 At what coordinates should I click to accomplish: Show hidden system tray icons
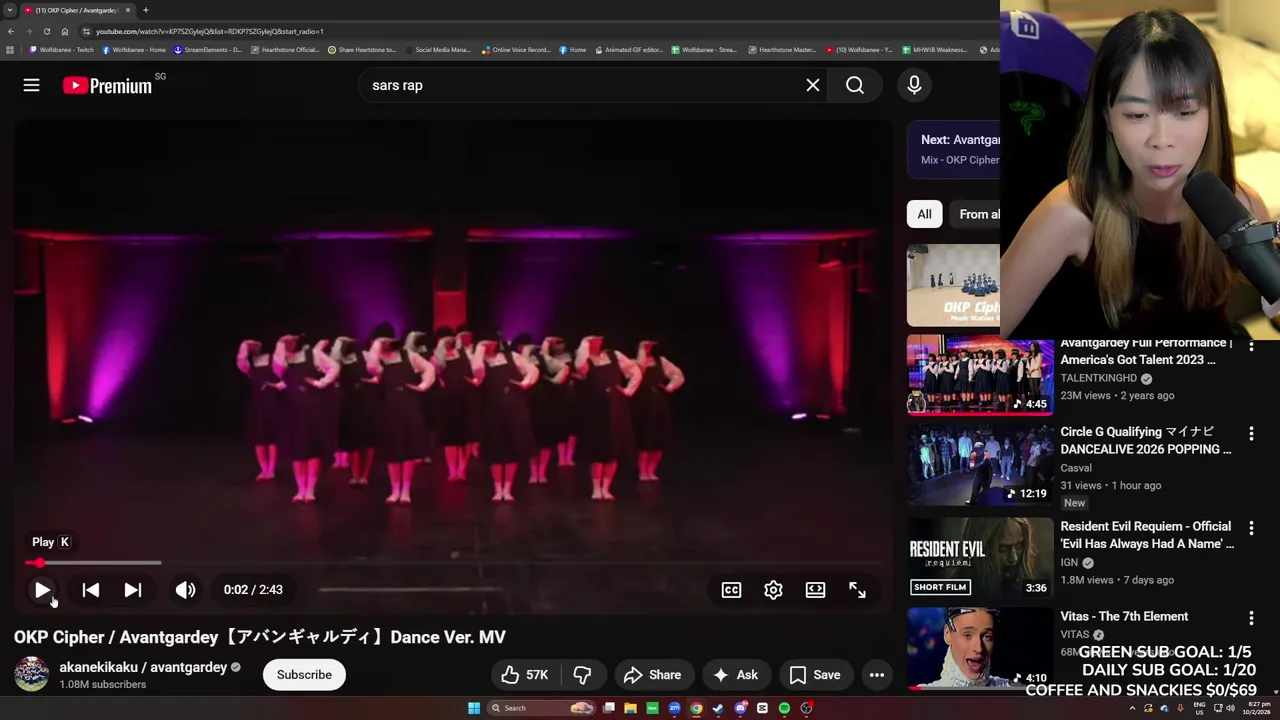(1132, 708)
